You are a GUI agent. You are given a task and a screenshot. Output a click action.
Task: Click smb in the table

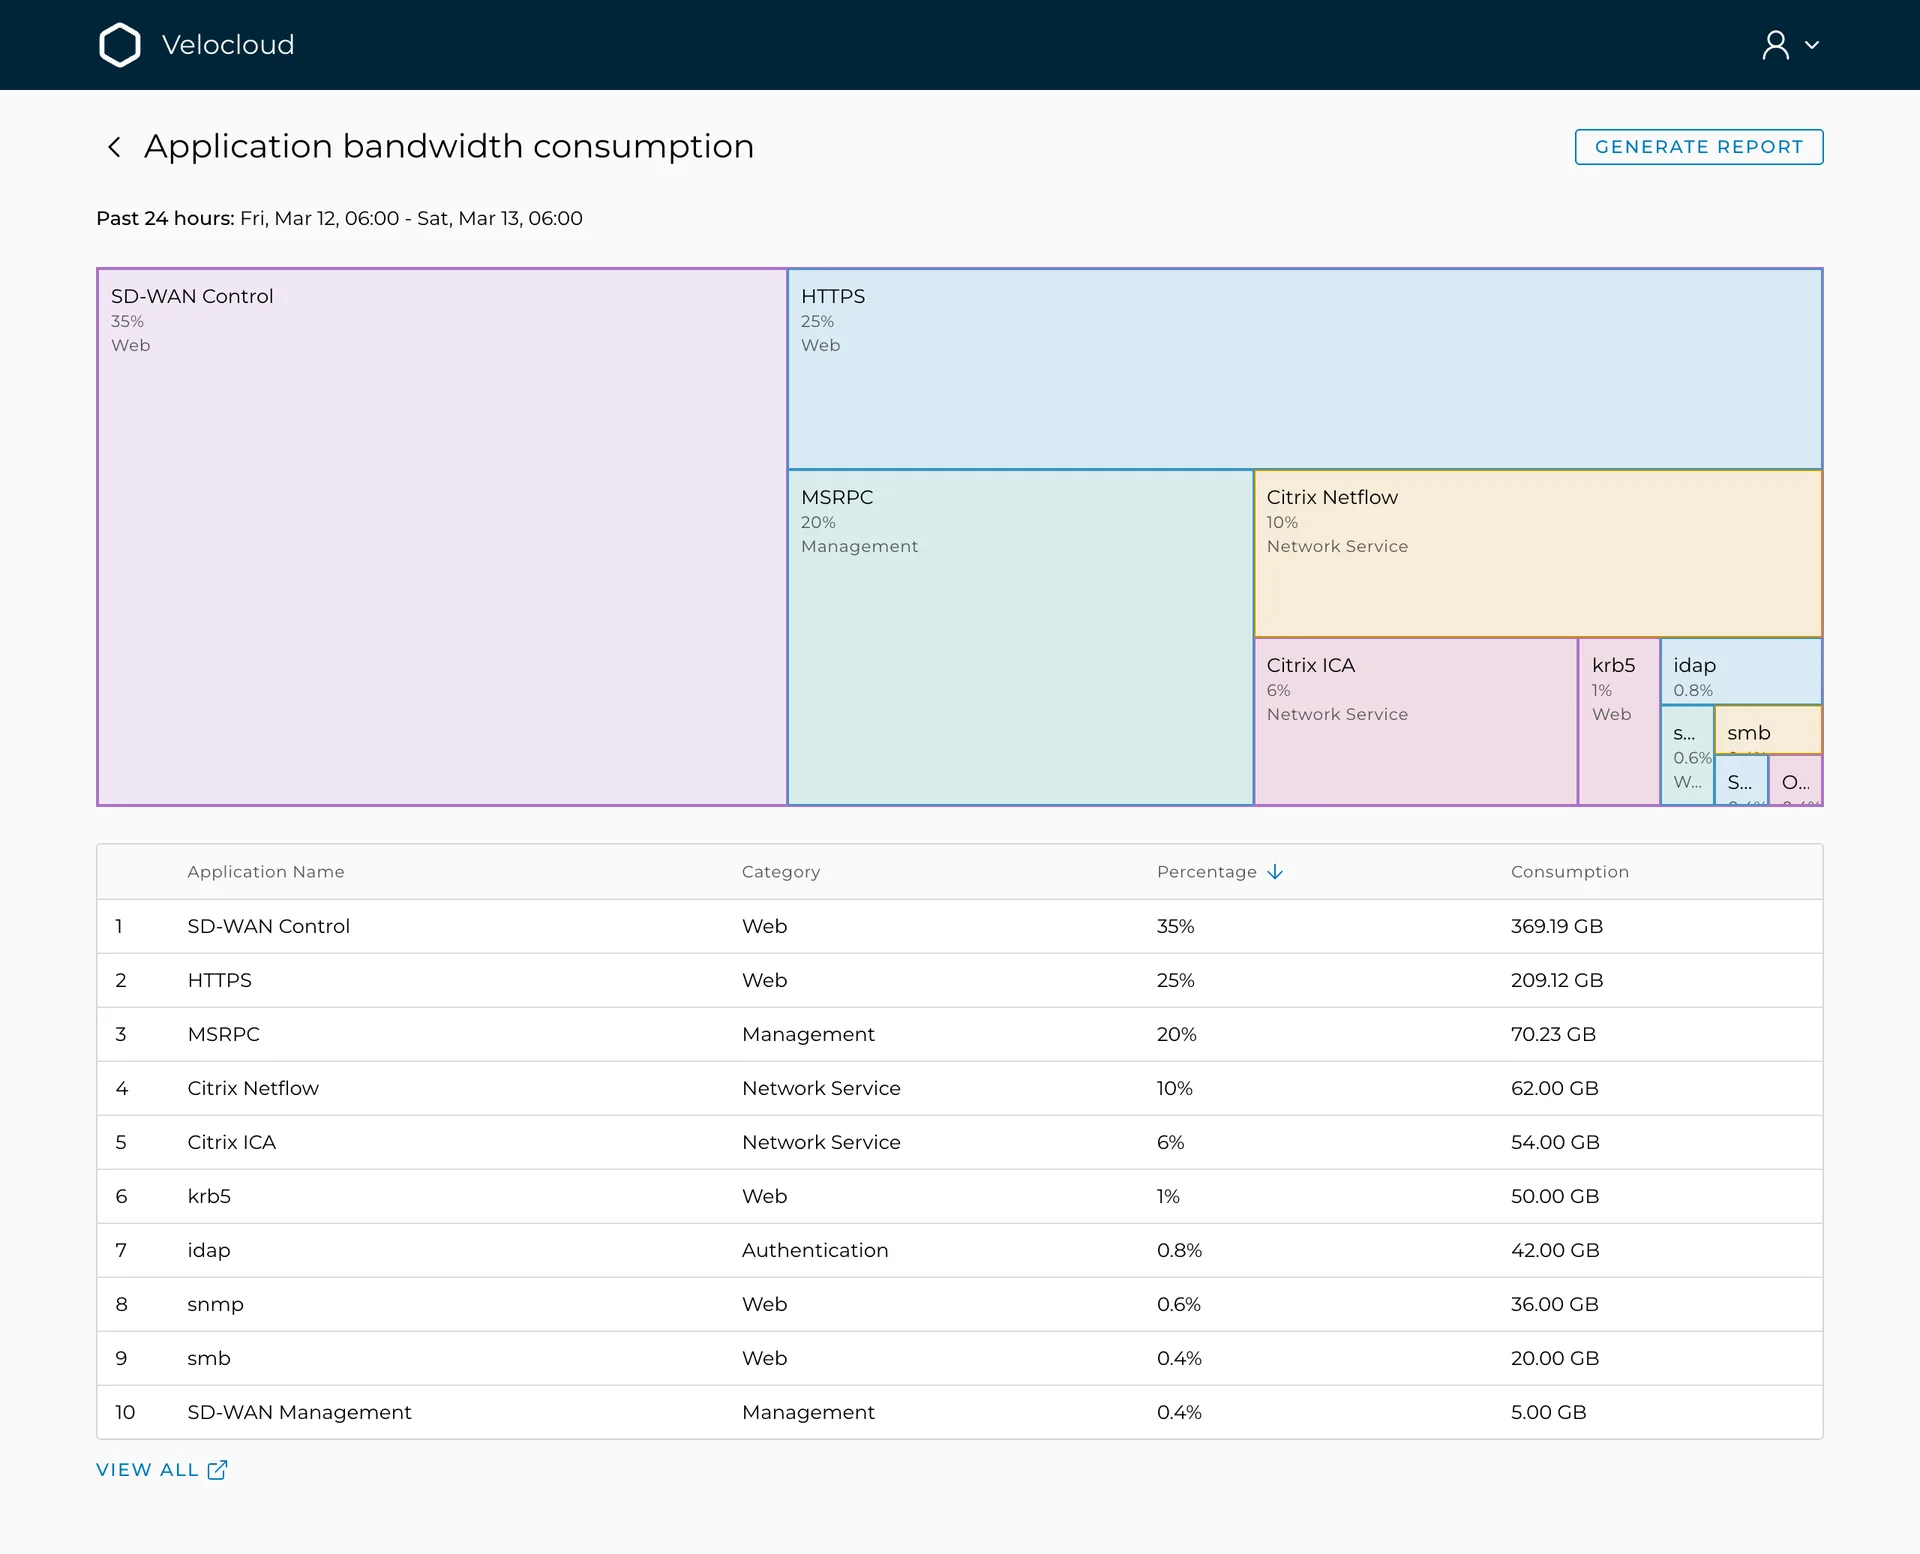(209, 1358)
